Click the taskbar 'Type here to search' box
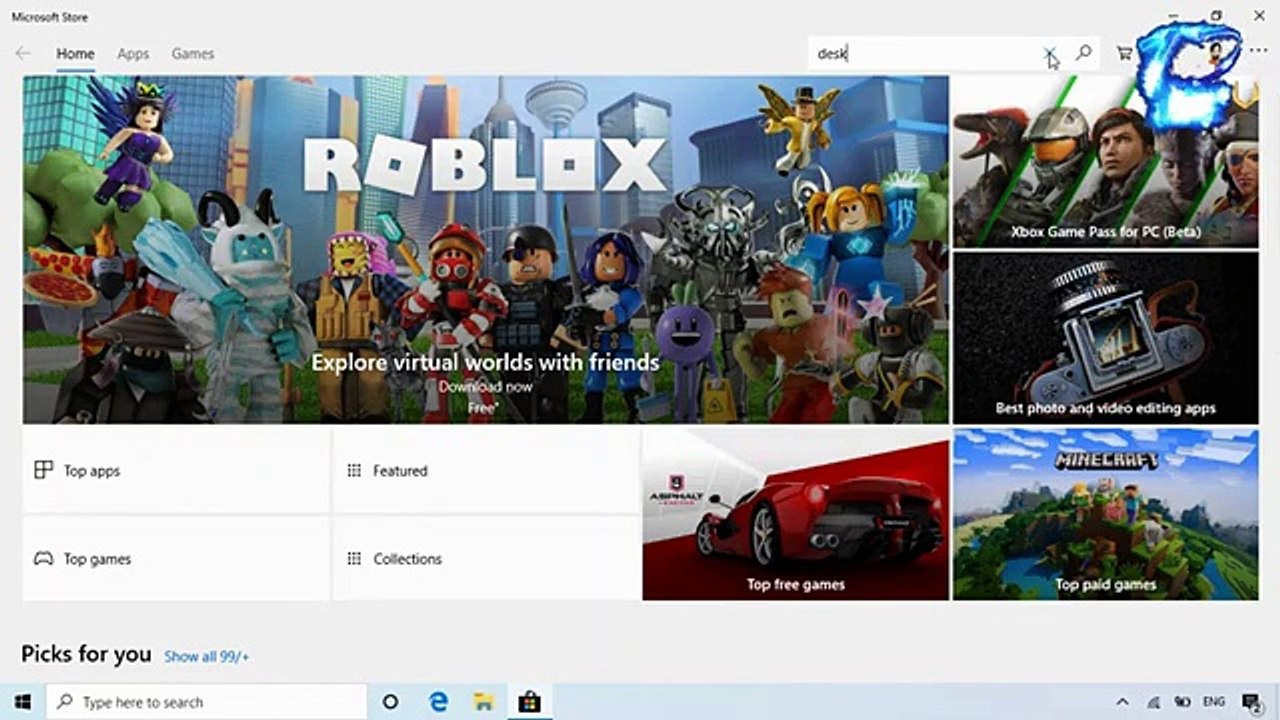The height and width of the screenshot is (720, 1280). tap(207, 702)
